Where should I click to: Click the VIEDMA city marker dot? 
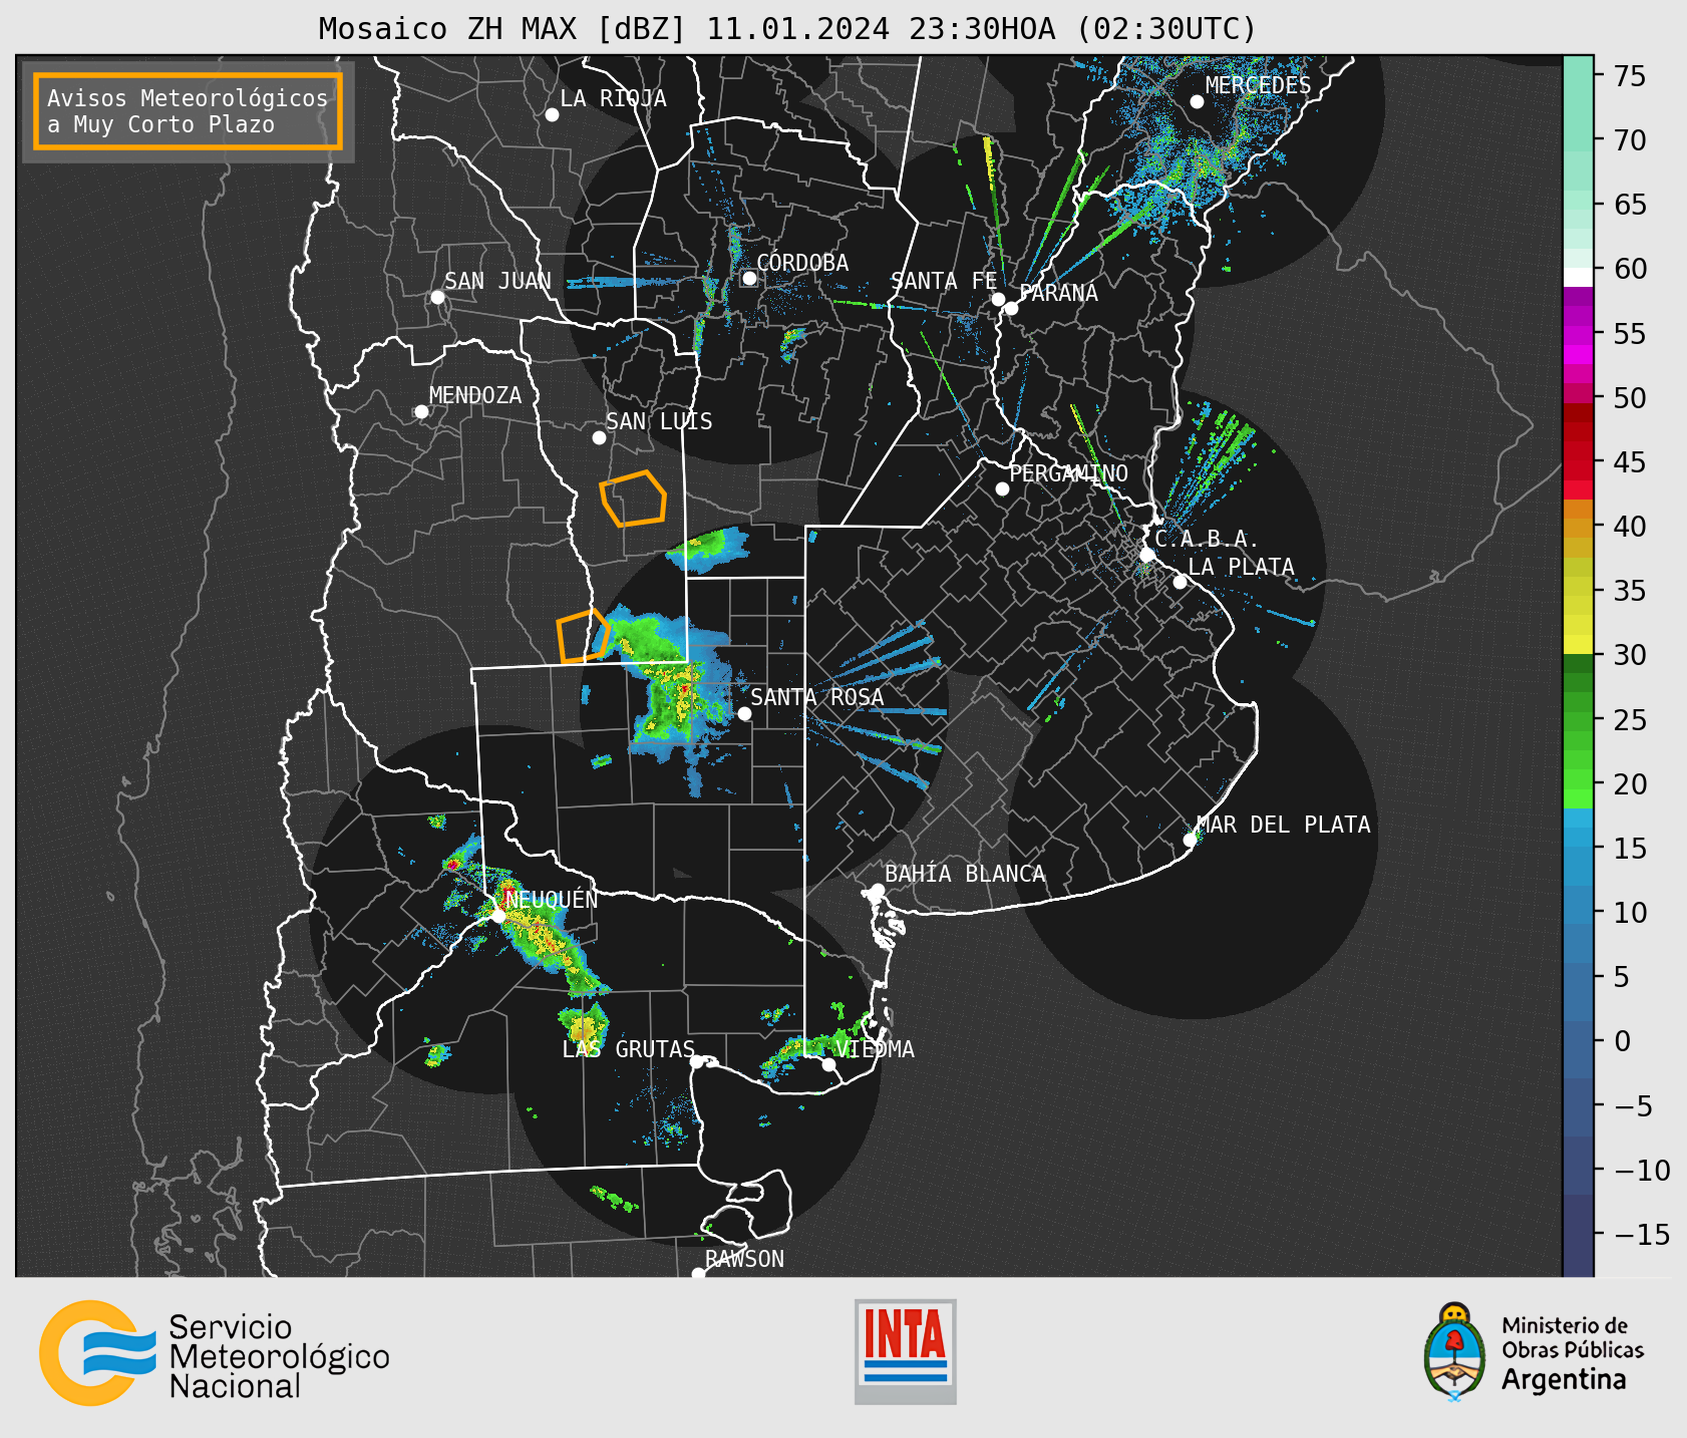click(x=829, y=1064)
